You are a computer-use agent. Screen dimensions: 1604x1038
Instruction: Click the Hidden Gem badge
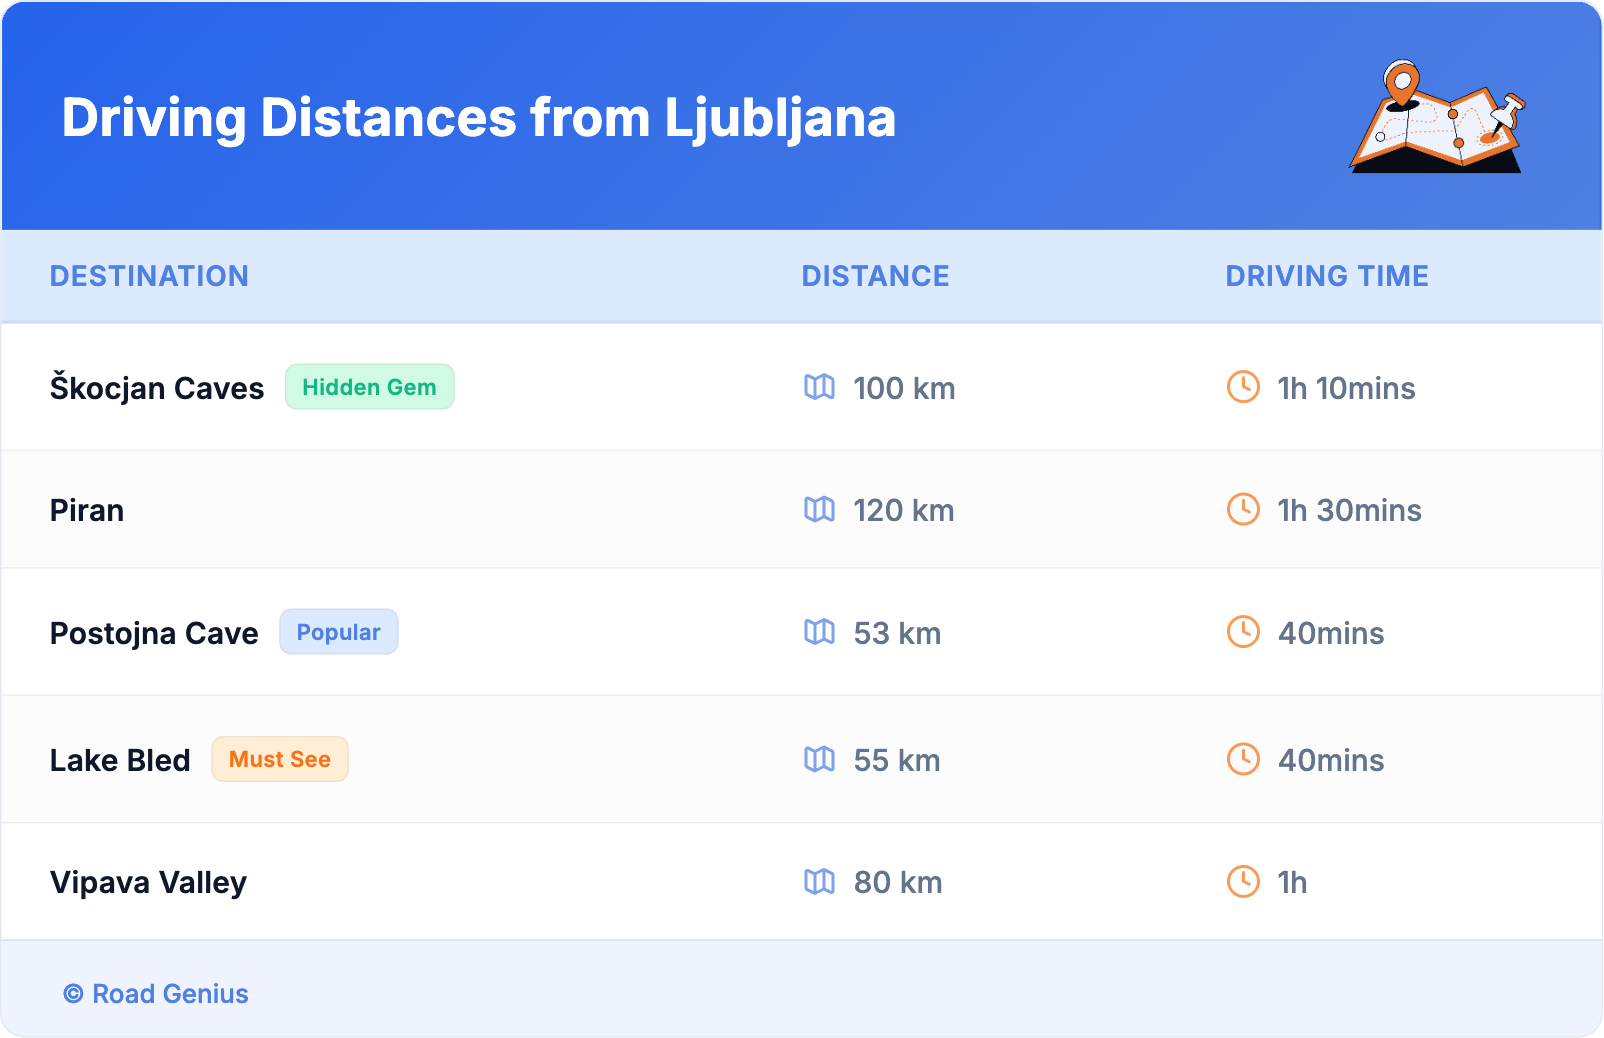[x=369, y=387]
